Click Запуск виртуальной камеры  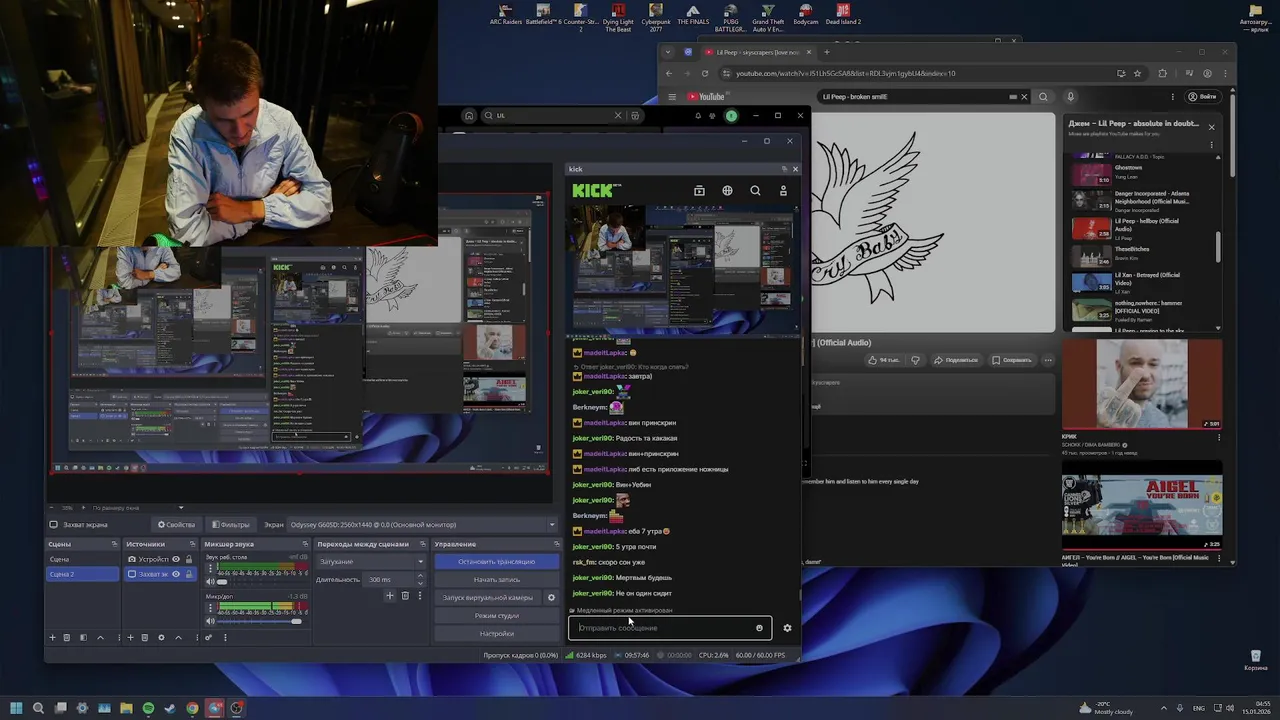[x=488, y=598]
